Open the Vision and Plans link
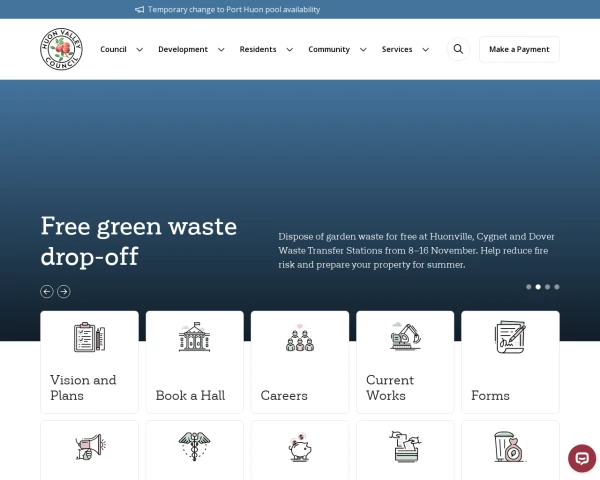 (x=83, y=387)
